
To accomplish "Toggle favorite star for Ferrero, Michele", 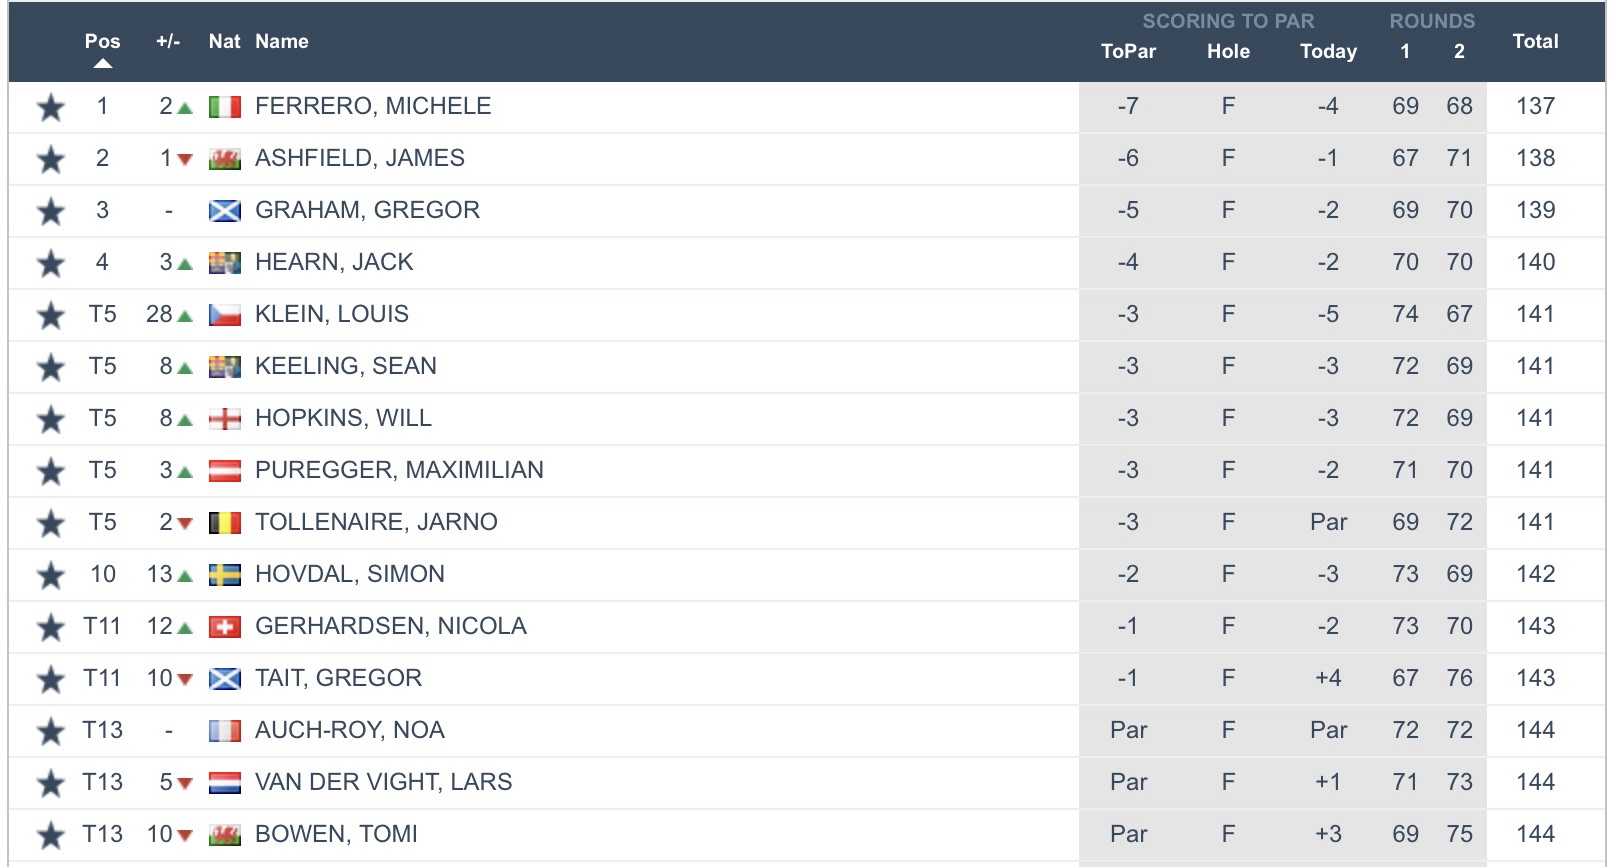I will [50, 107].
